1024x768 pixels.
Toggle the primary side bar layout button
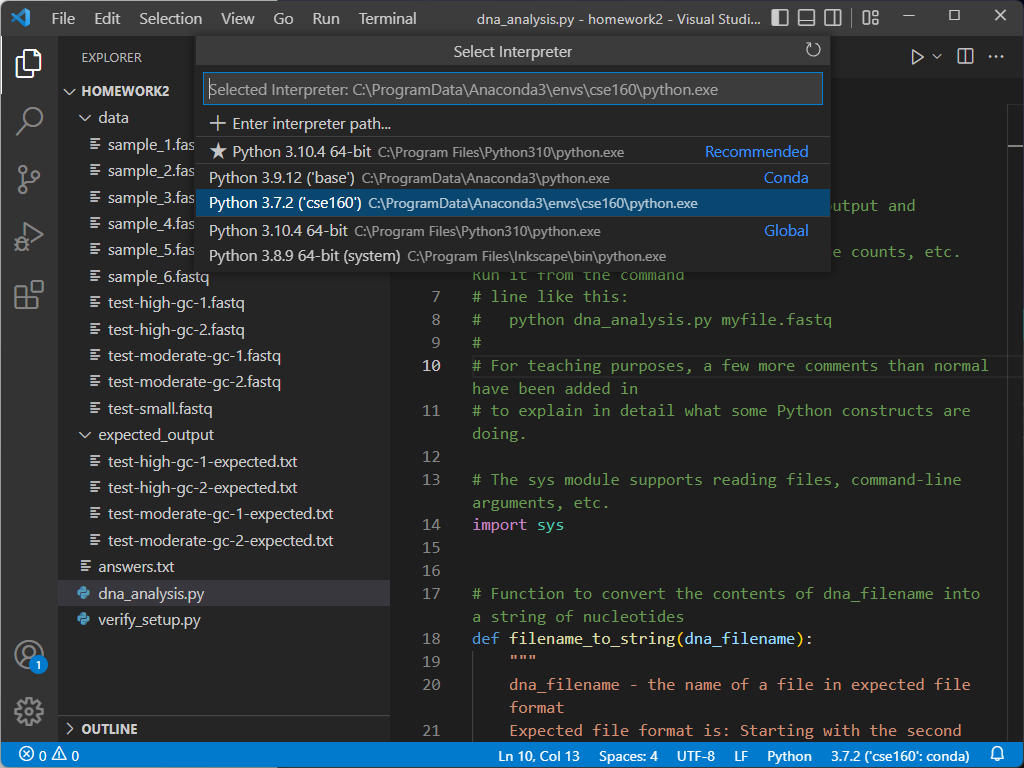click(780, 18)
